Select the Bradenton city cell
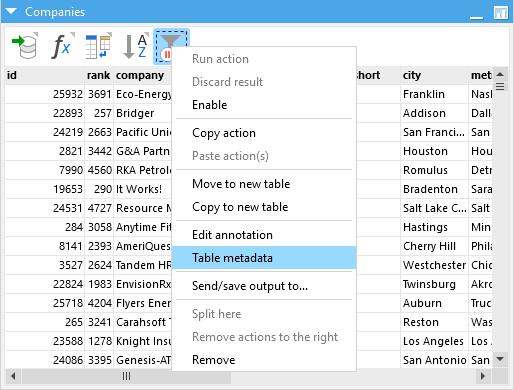The image size is (514, 390). tap(434, 189)
